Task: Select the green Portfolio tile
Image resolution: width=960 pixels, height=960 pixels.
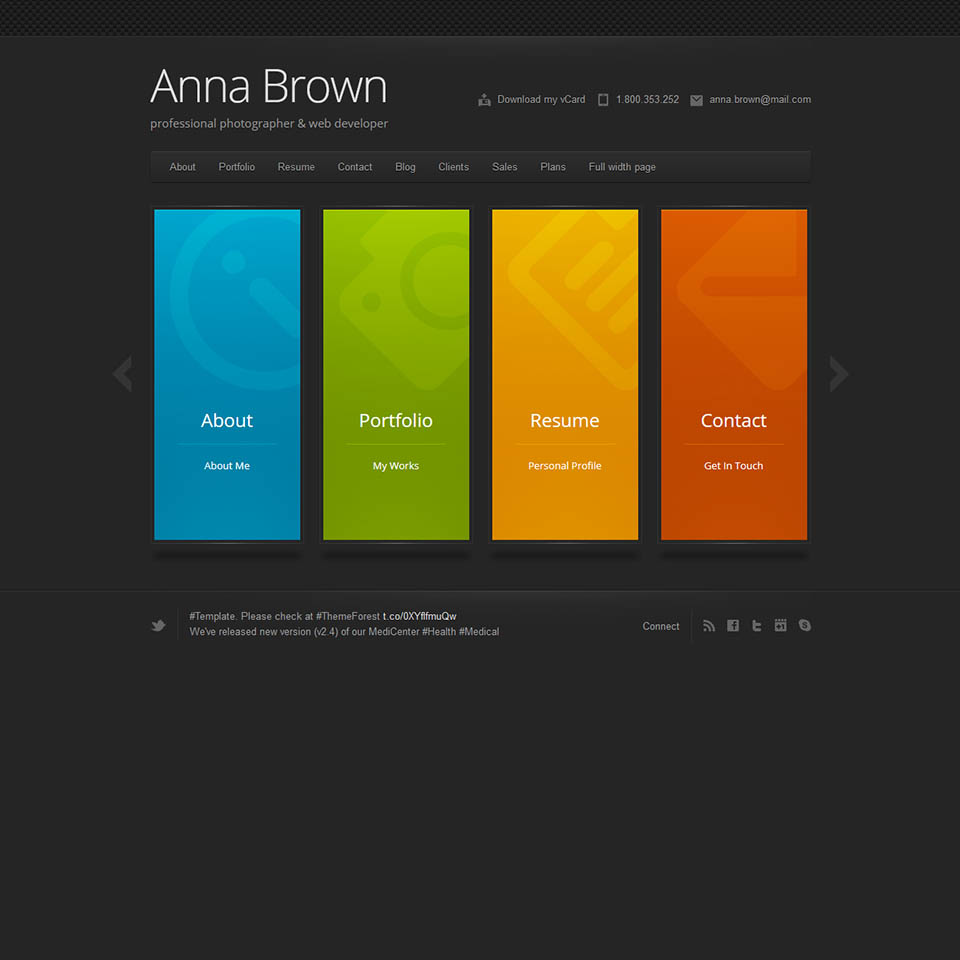Action: click(396, 375)
